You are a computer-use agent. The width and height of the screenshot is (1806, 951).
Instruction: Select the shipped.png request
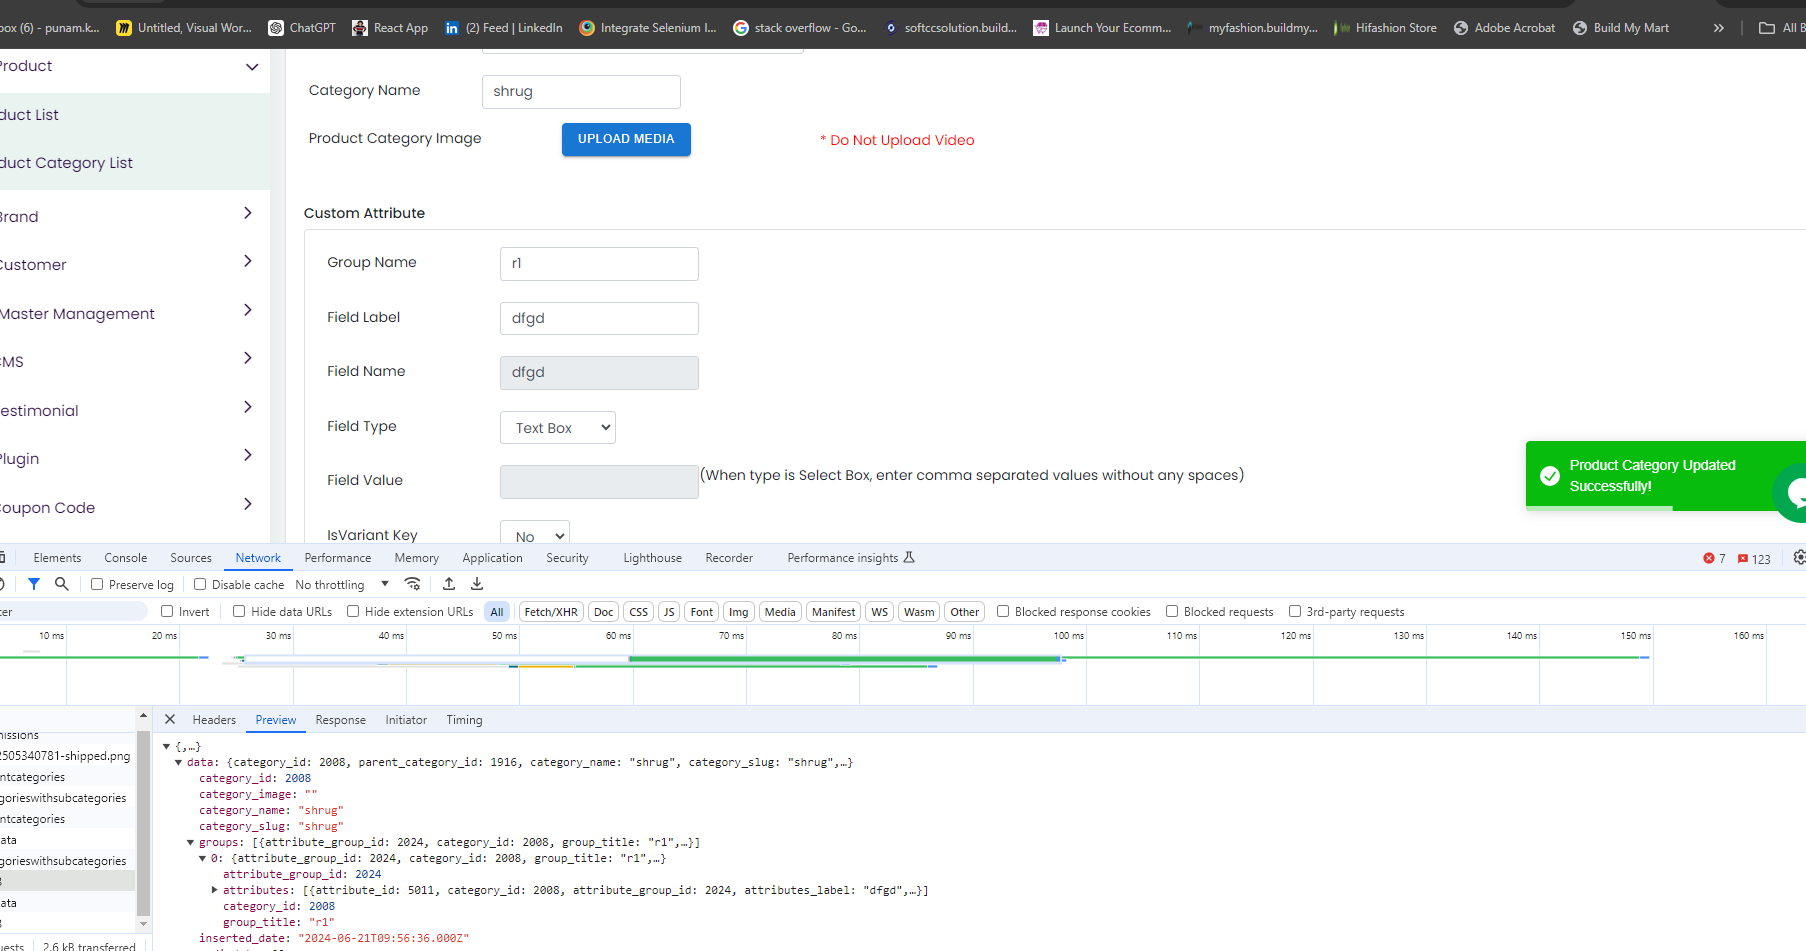coord(67,756)
